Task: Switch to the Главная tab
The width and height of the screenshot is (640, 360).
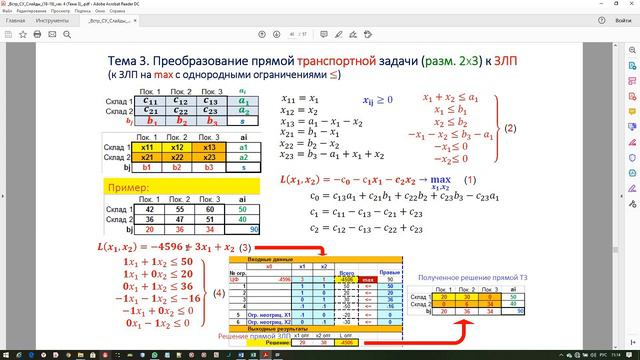Action: point(16,20)
